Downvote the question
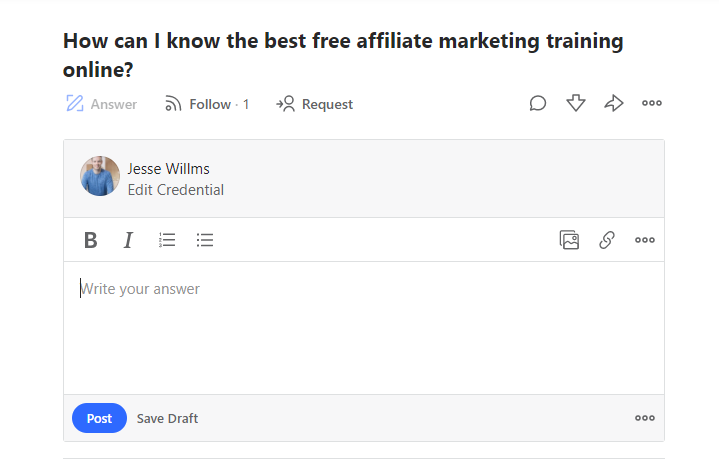The width and height of the screenshot is (719, 473). (x=575, y=103)
